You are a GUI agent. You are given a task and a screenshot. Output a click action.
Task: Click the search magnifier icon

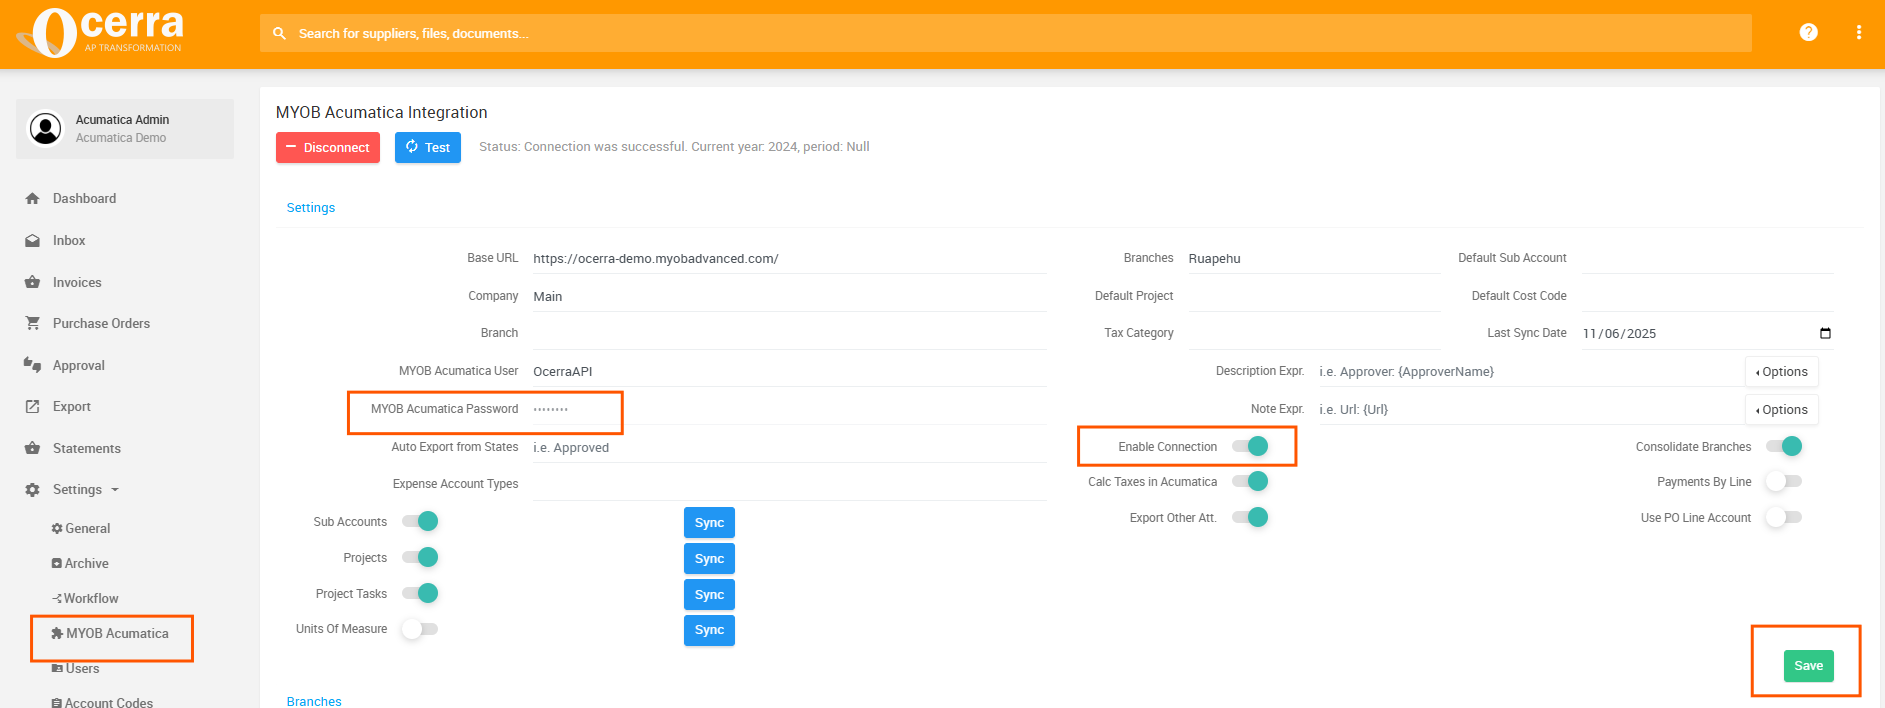point(280,33)
